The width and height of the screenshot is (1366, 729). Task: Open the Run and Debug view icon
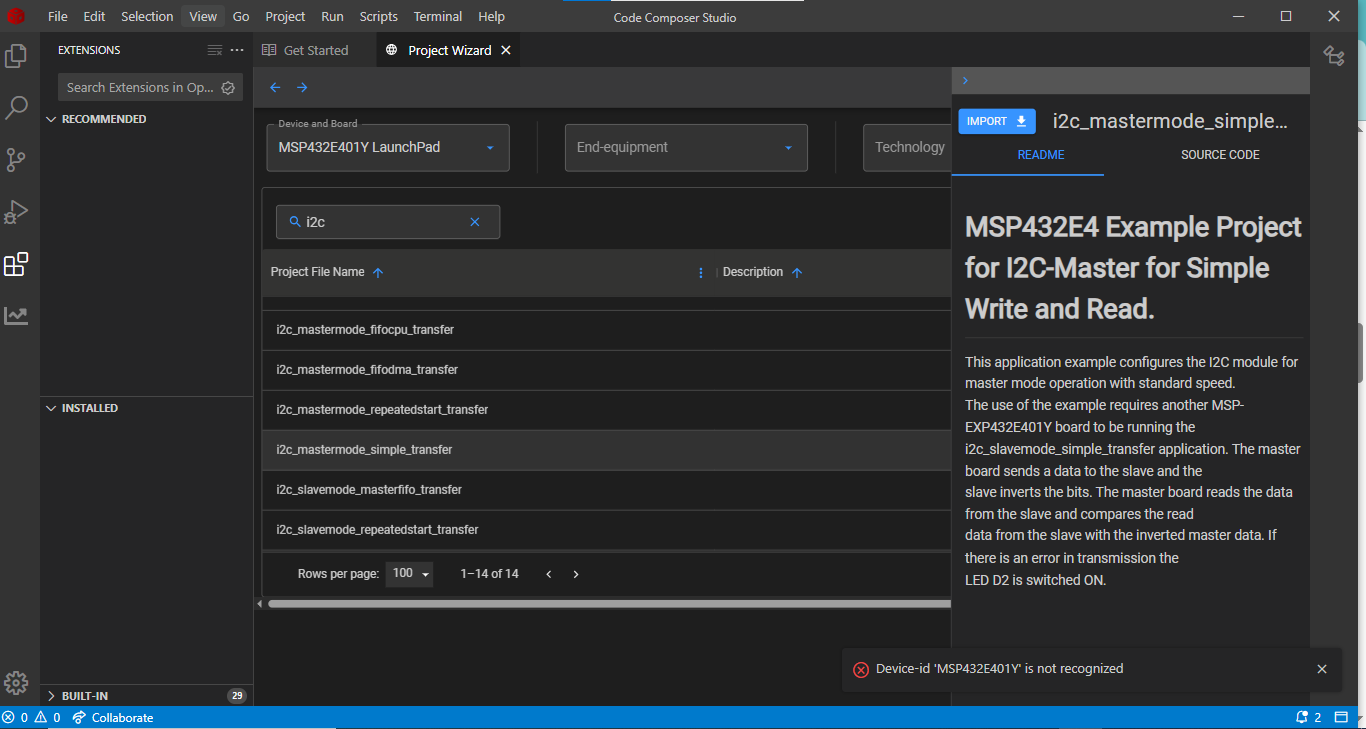[x=16, y=212]
